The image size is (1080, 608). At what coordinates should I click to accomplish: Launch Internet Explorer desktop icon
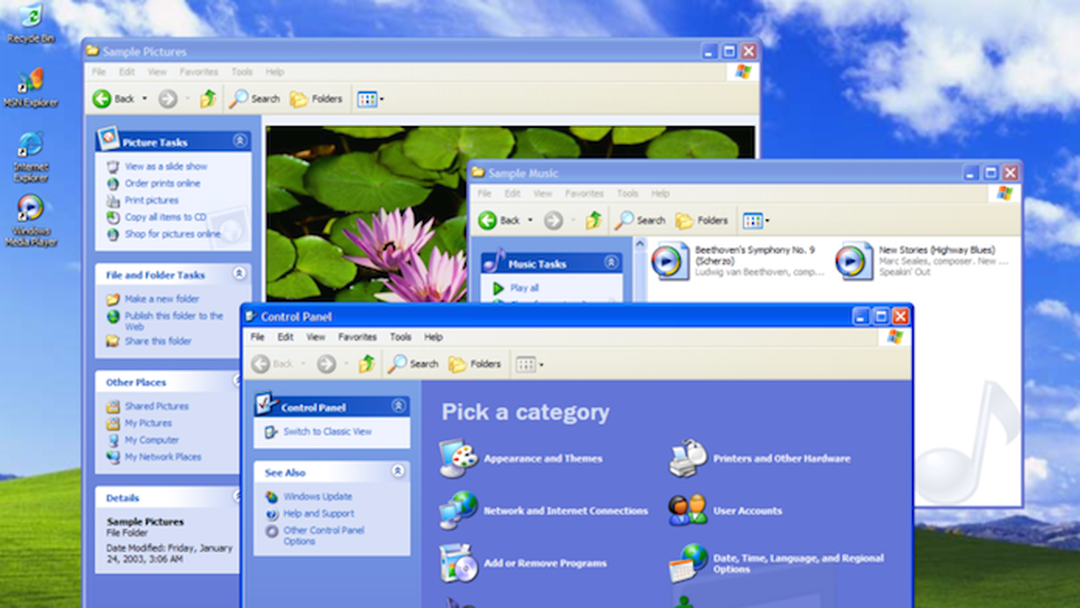coord(31,157)
